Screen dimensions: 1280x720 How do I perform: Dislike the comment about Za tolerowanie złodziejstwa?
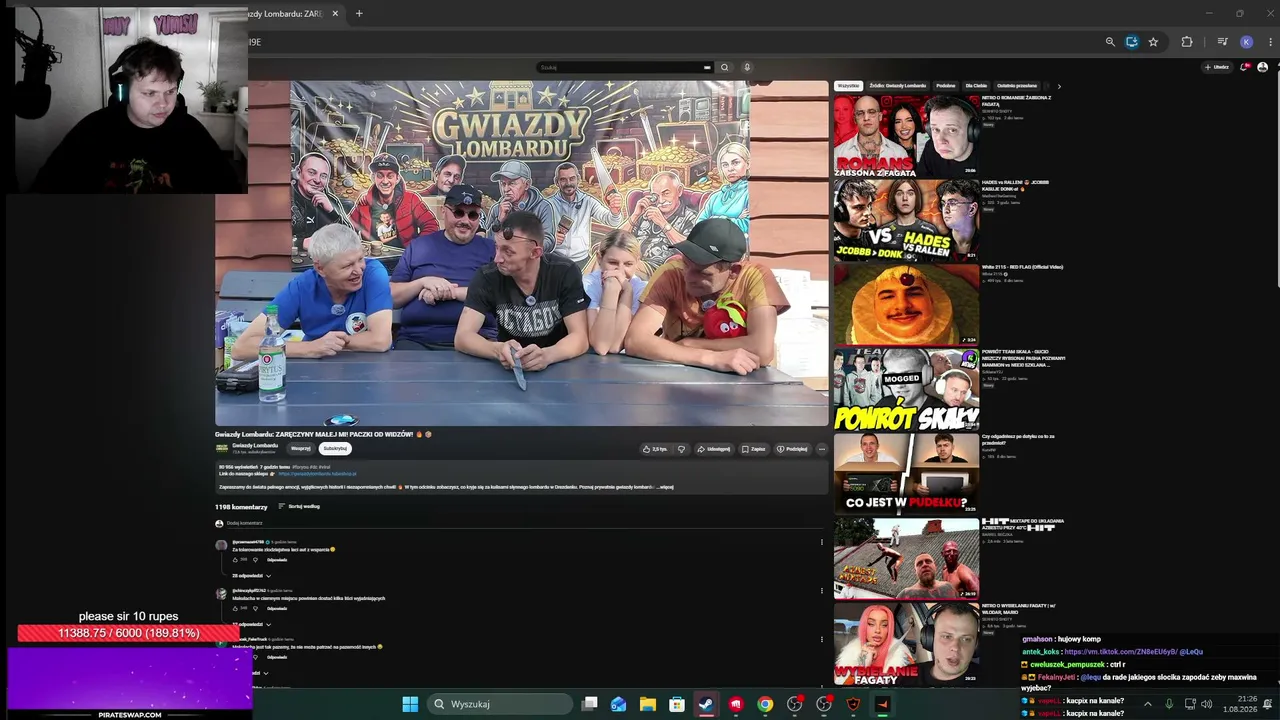tap(254, 560)
